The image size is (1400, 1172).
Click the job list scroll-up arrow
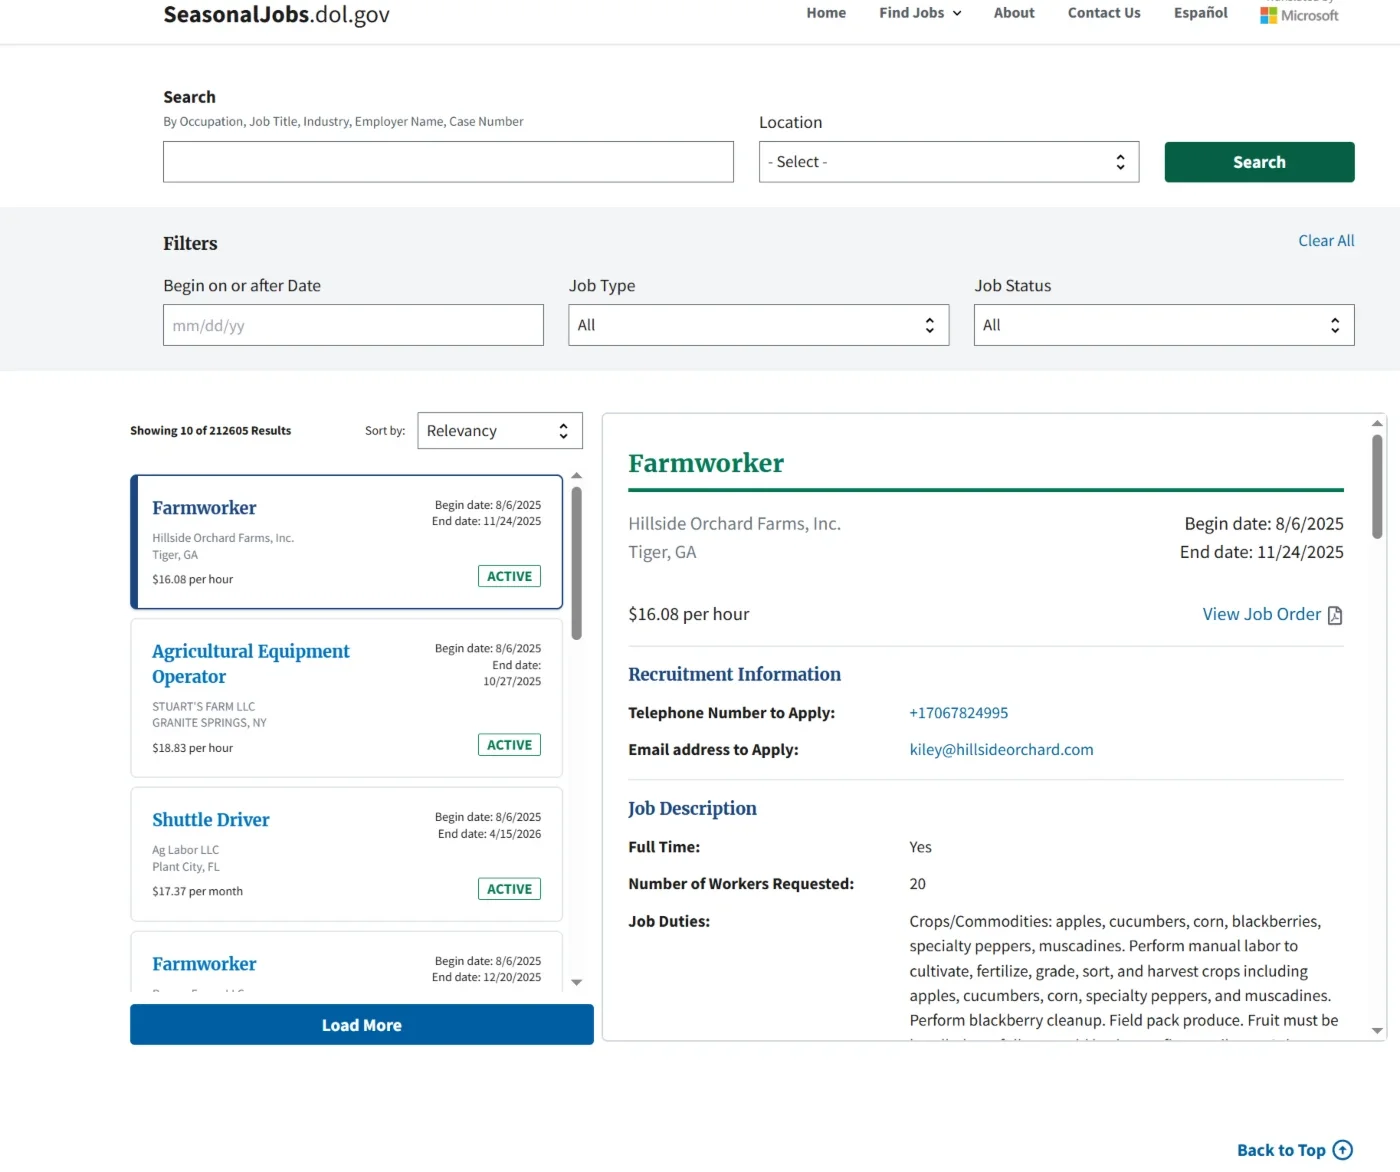click(x=577, y=476)
